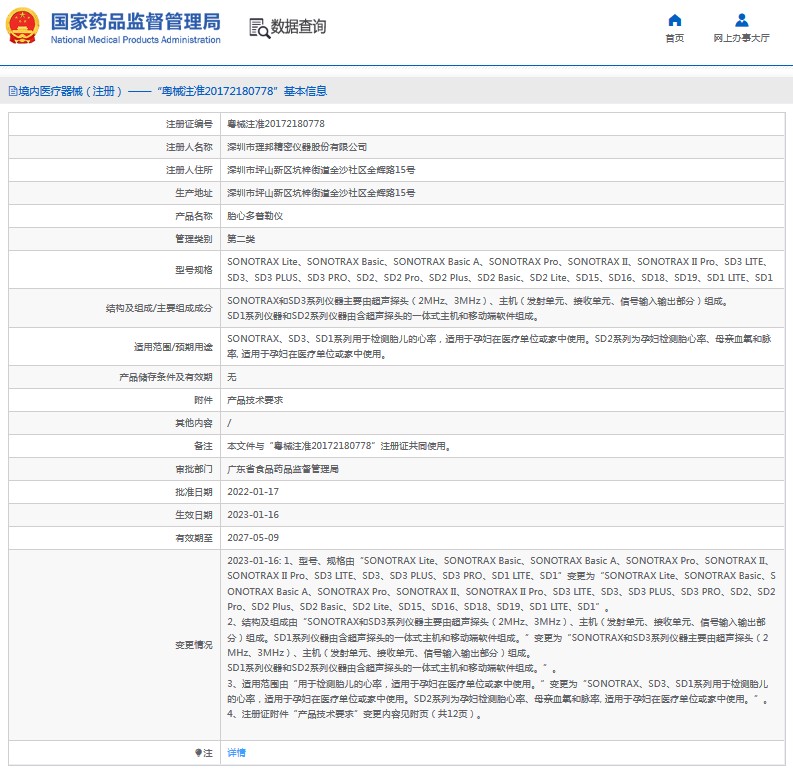Image resolution: width=793 pixels, height=774 pixels.
Task: Click the 批准日期 label
Action: 194,492
